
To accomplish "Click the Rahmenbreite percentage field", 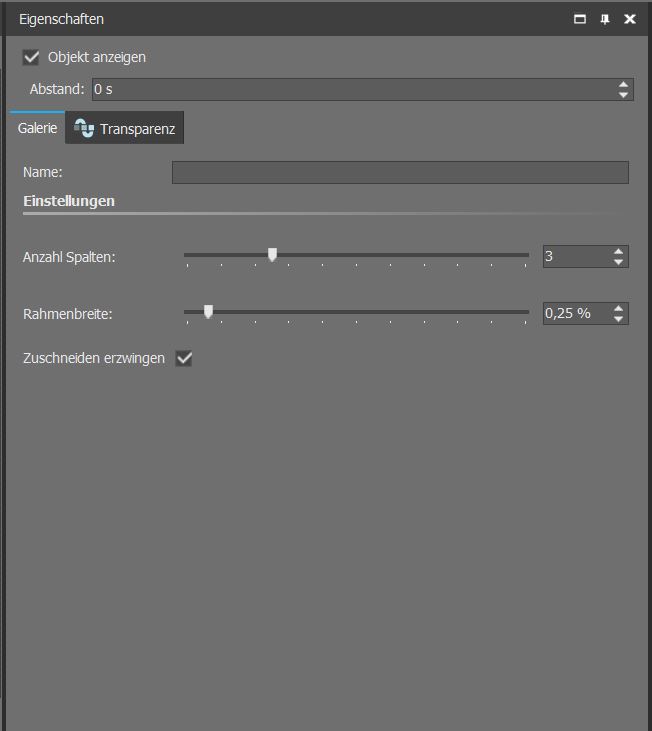I will tap(575, 314).
